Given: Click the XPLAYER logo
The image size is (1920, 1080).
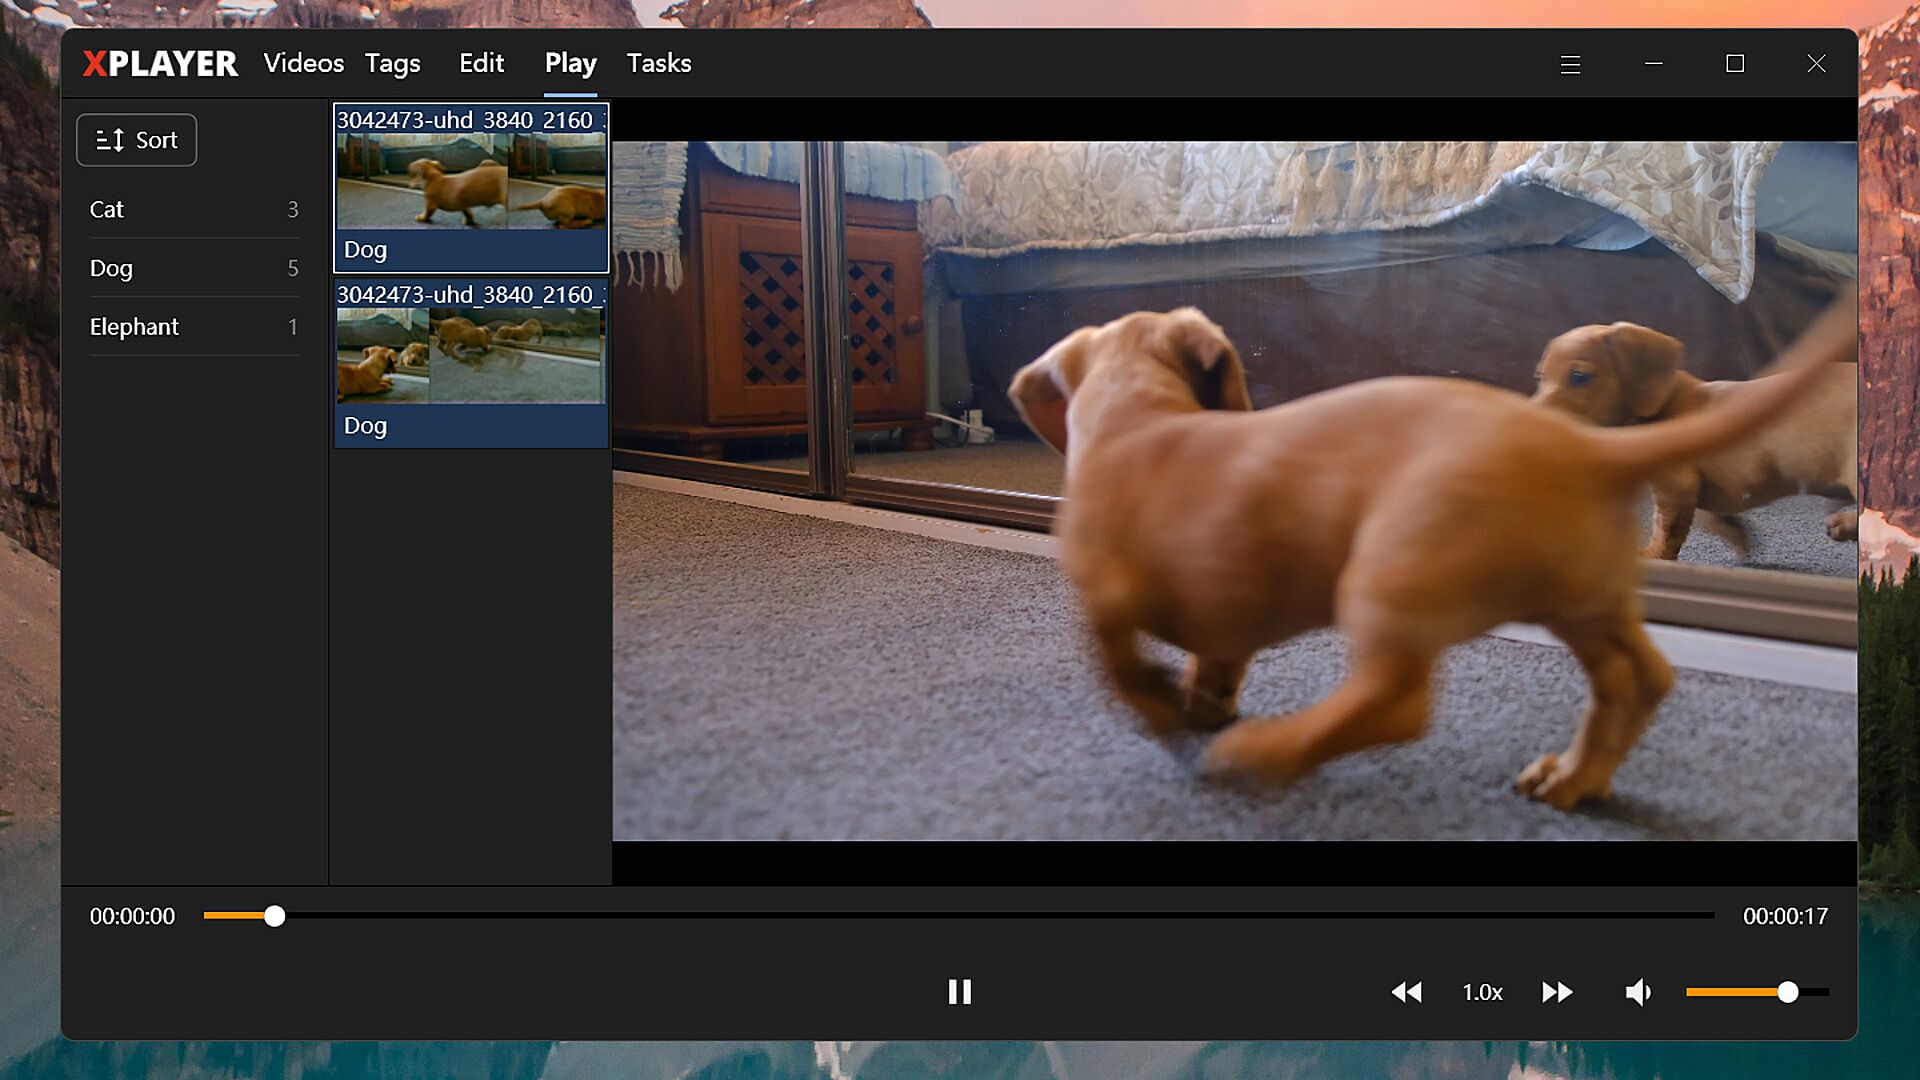Looking at the screenshot, I should (x=160, y=64).
